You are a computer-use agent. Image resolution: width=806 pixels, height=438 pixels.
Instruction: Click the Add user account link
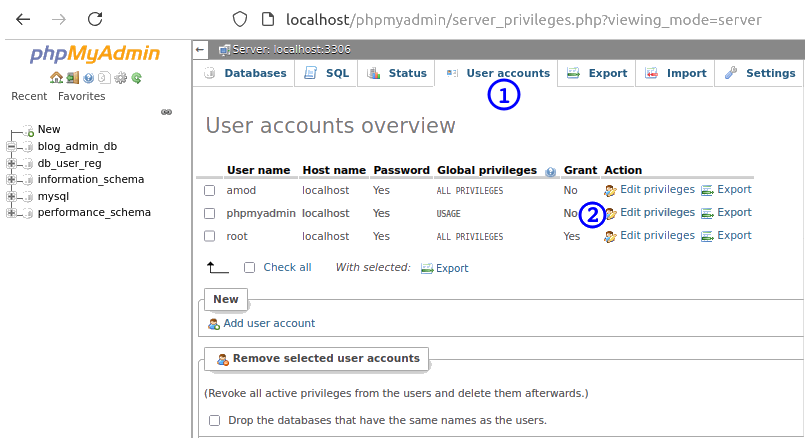click(269, 323)
